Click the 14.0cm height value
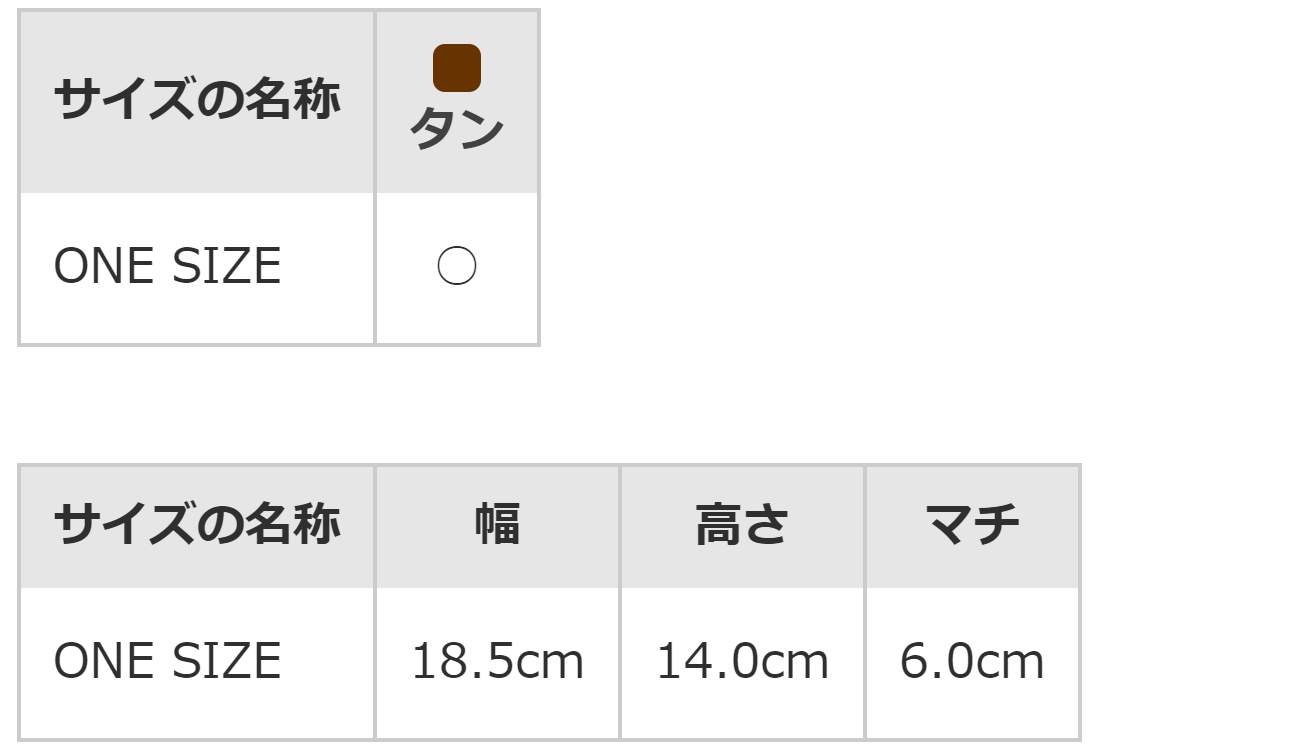 pos(742,662)
